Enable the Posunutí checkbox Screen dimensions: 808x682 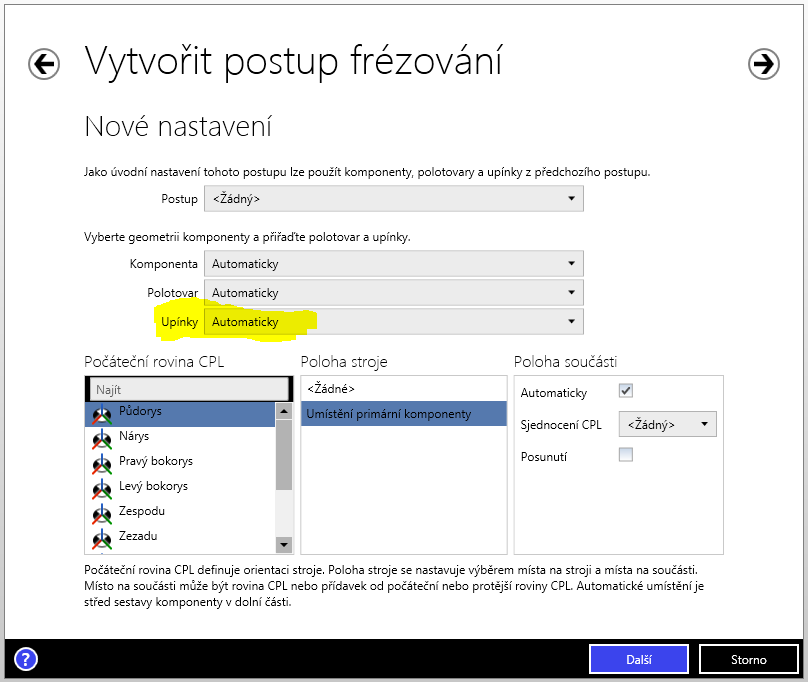(626, 455)
